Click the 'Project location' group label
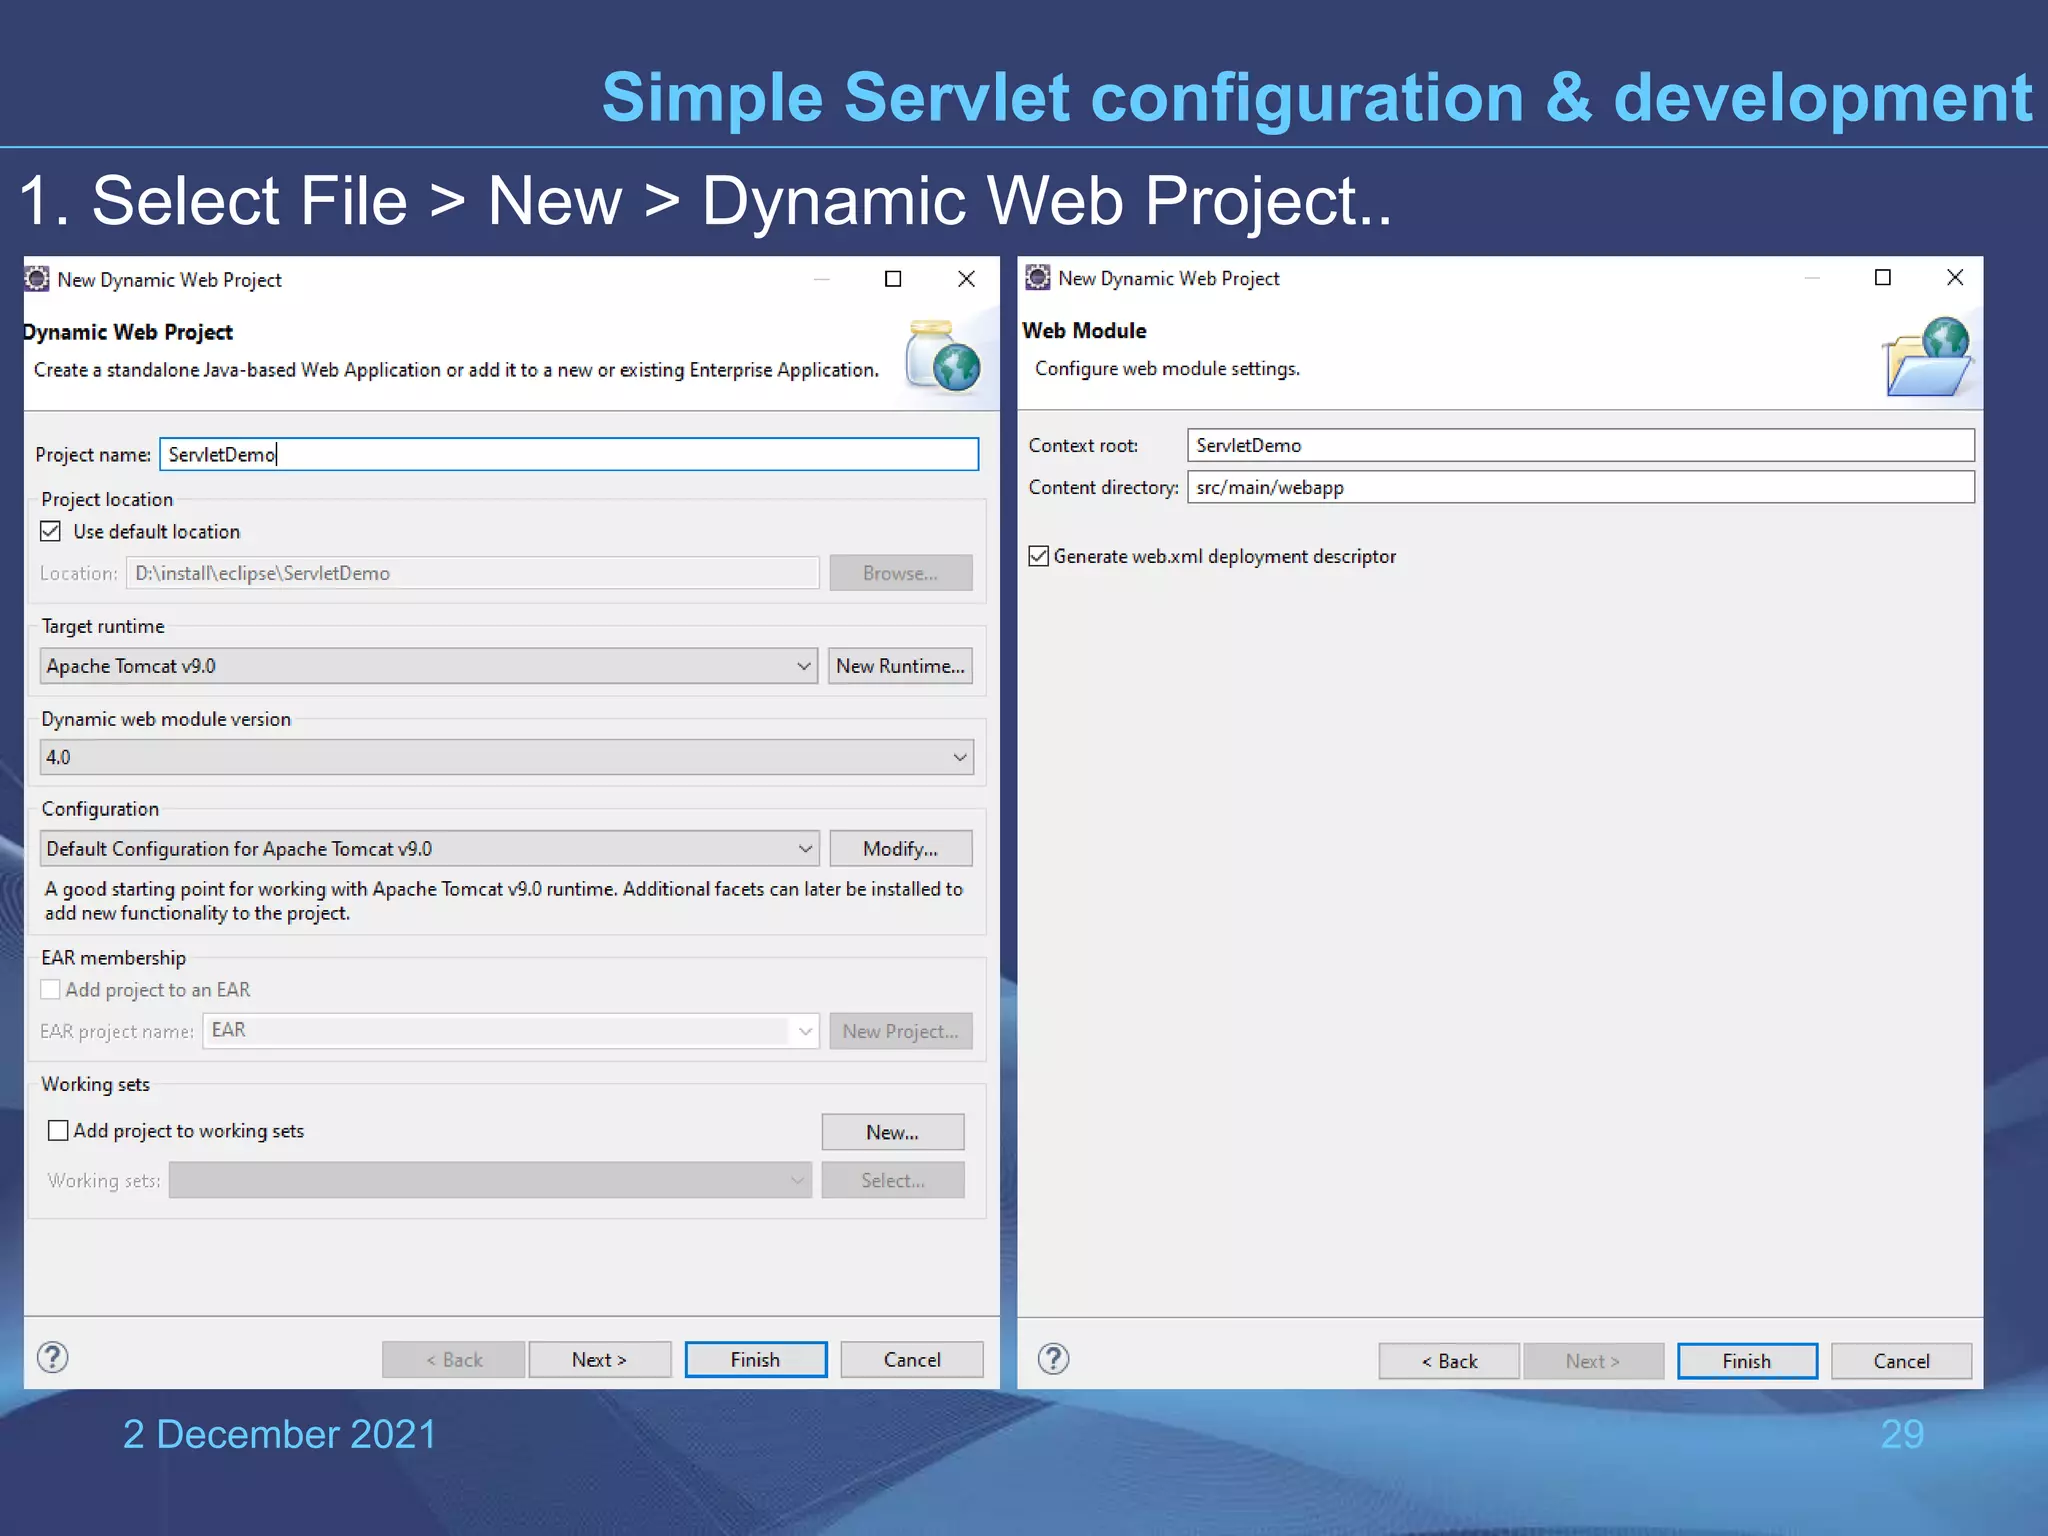The image size is (2048, 1536). [107, 499]
